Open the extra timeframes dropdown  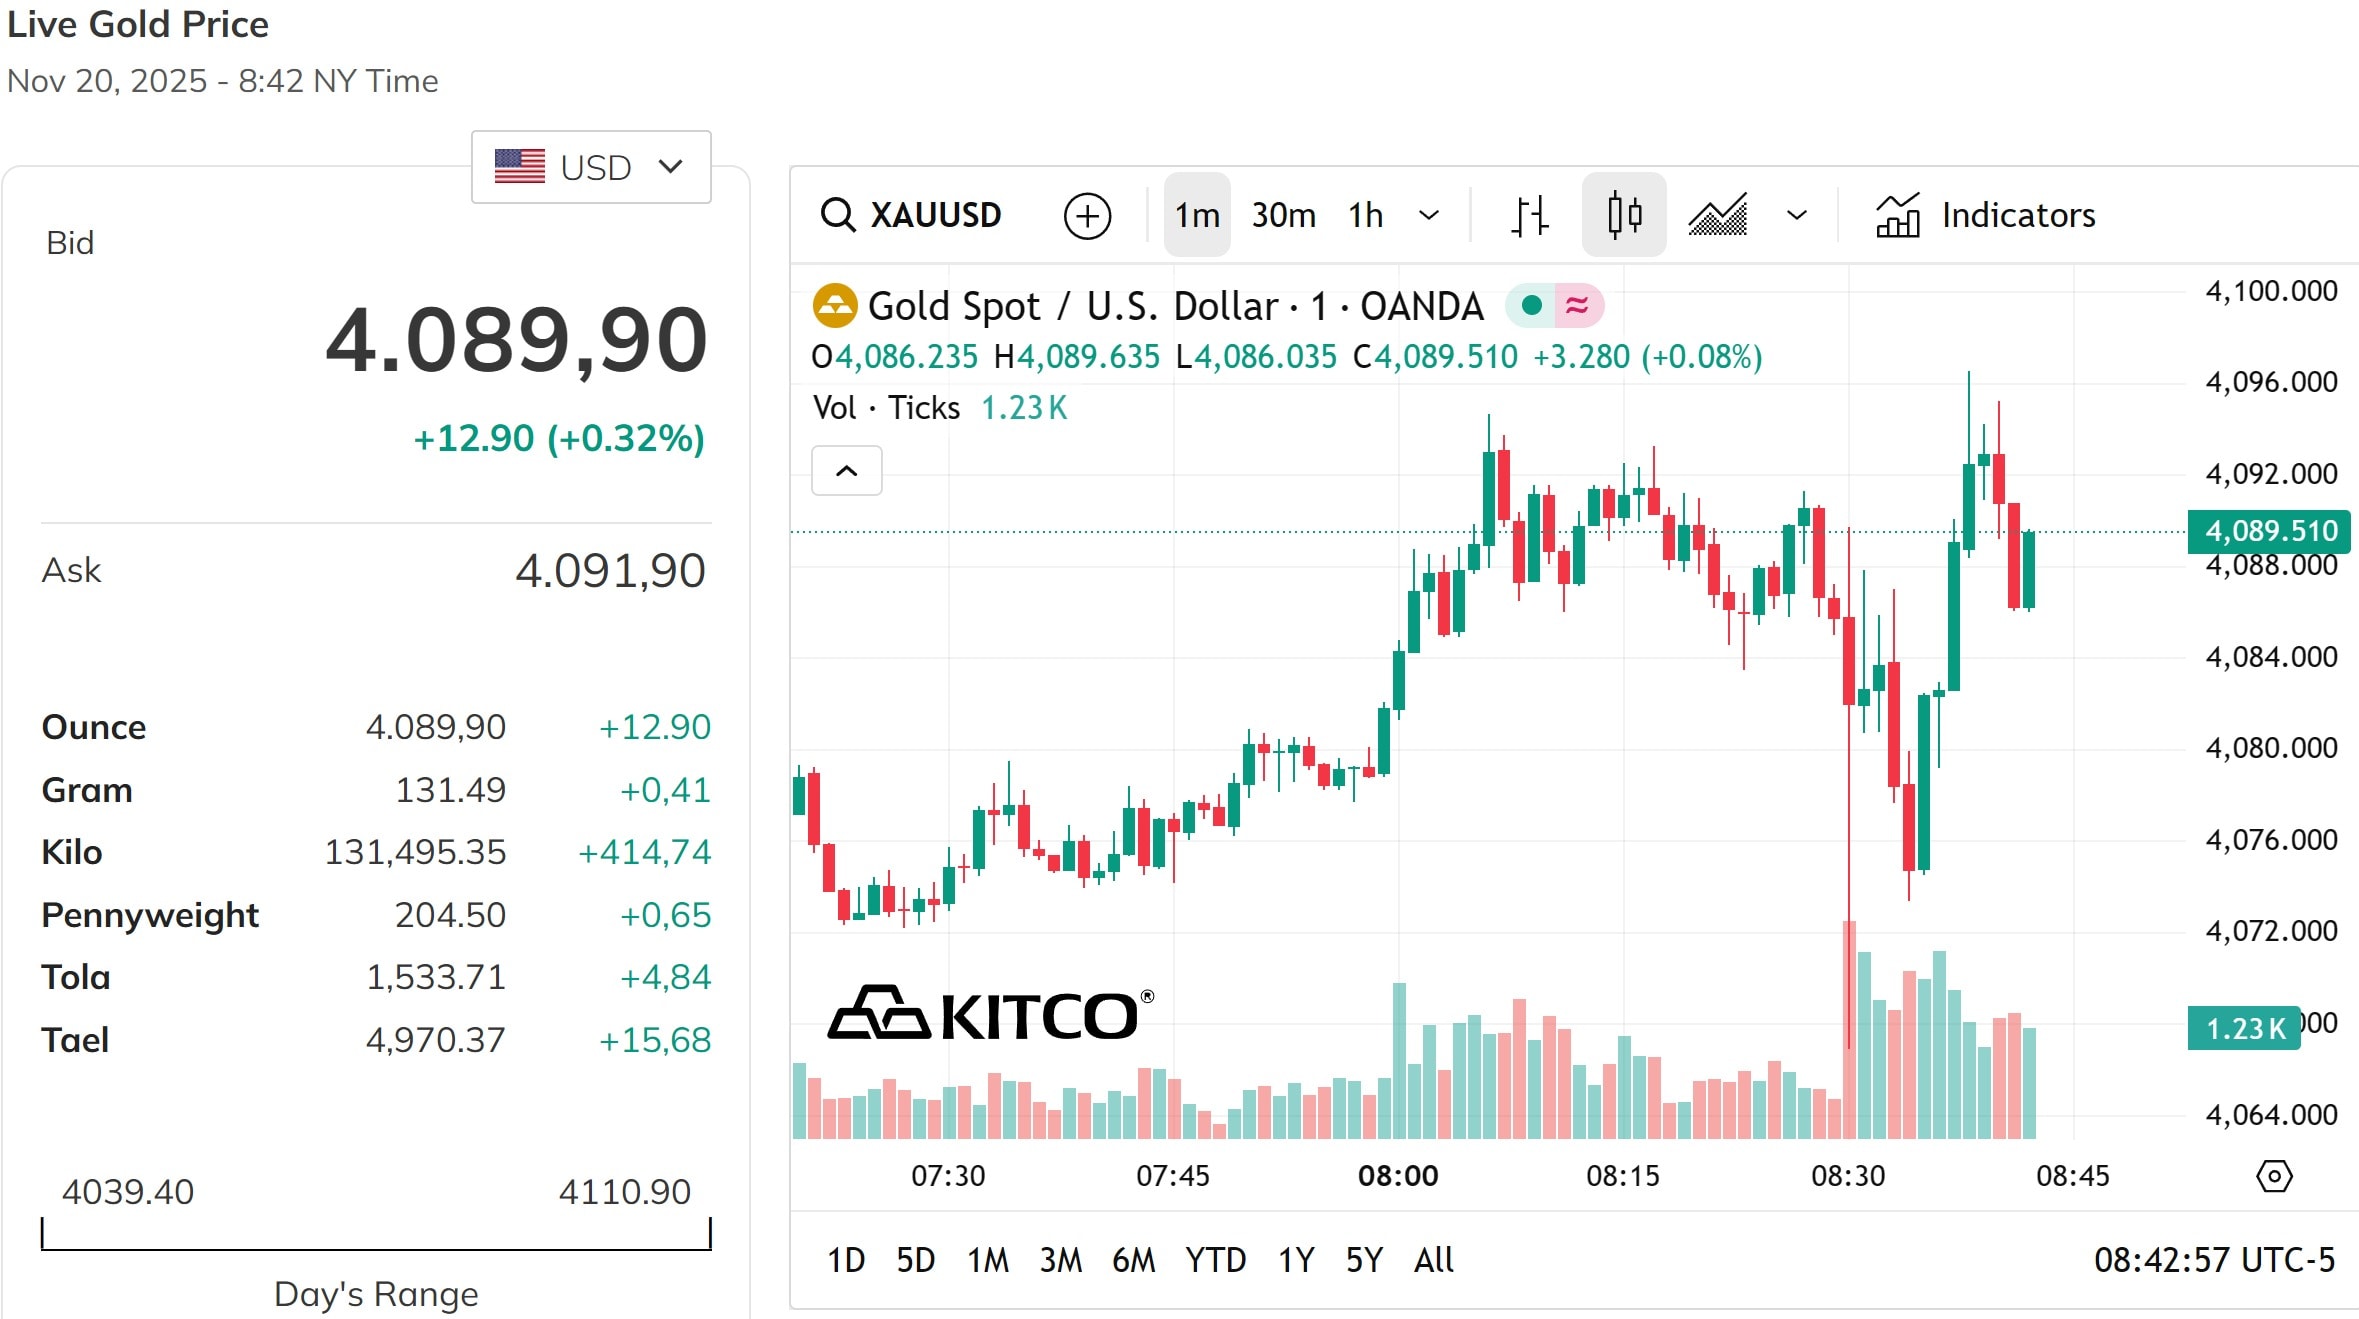point(1429,214)
